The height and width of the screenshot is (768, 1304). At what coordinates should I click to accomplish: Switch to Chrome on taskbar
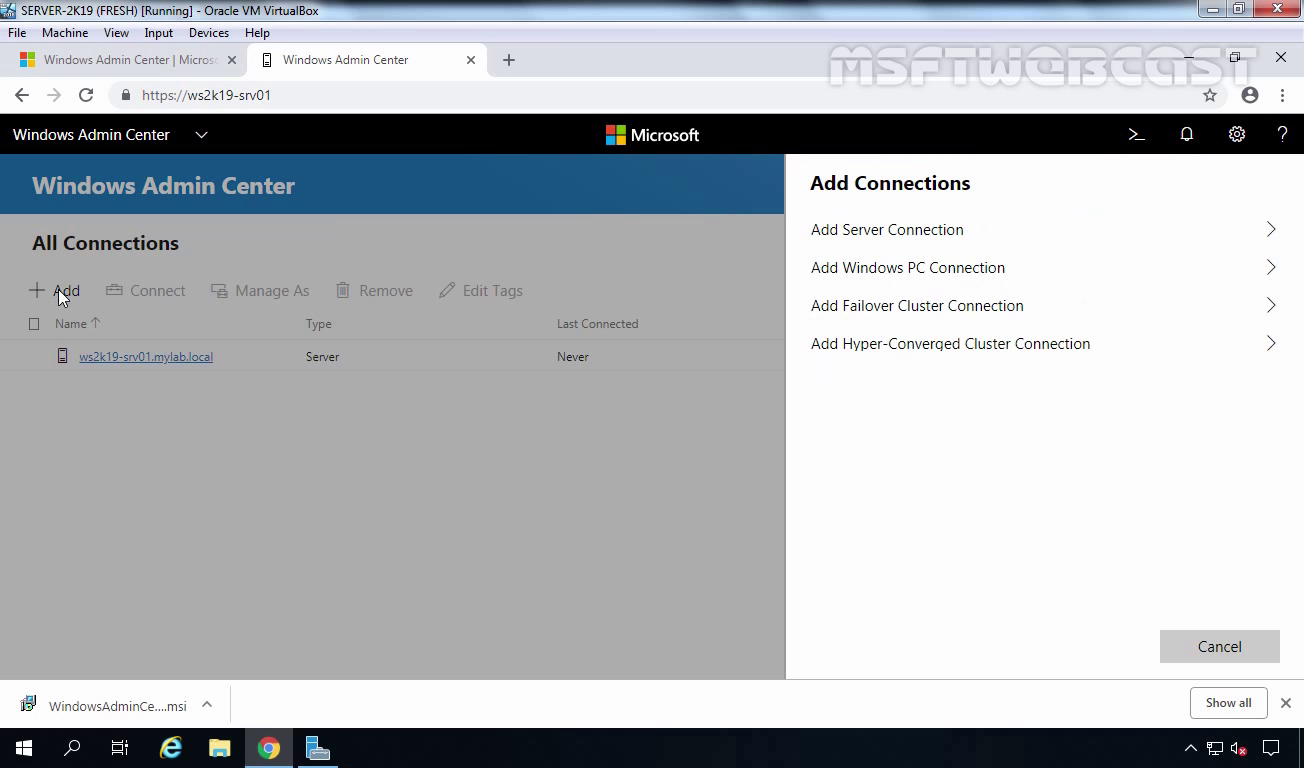269,748
